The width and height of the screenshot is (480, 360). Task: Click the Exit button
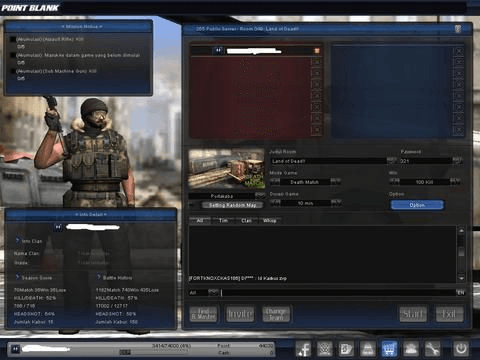point(449,314)
